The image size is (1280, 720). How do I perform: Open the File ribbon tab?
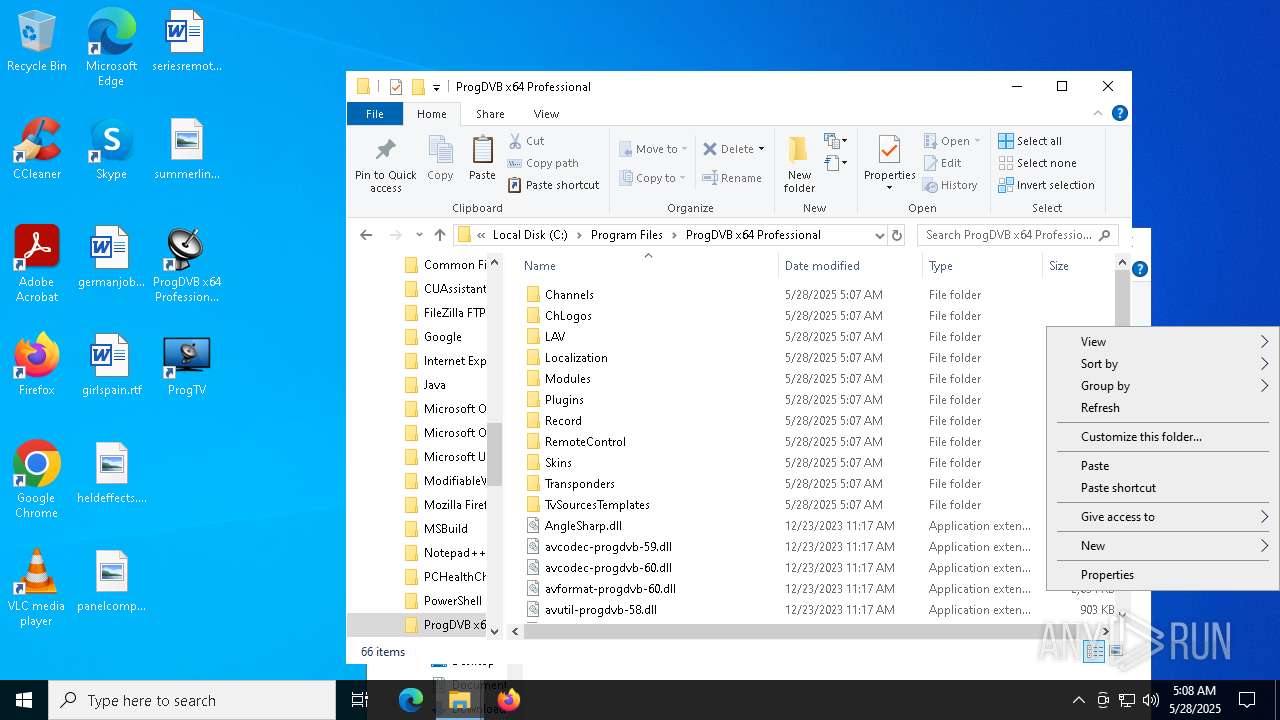pos(375,114)
